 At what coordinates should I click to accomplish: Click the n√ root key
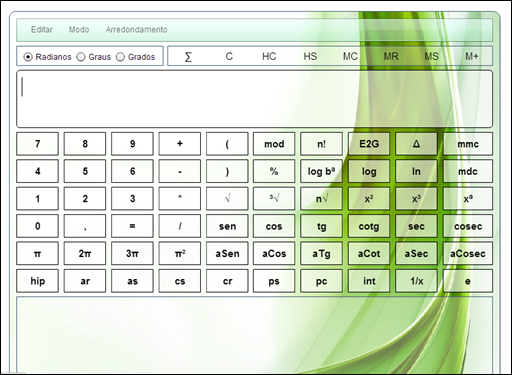[x=321, y=199]
